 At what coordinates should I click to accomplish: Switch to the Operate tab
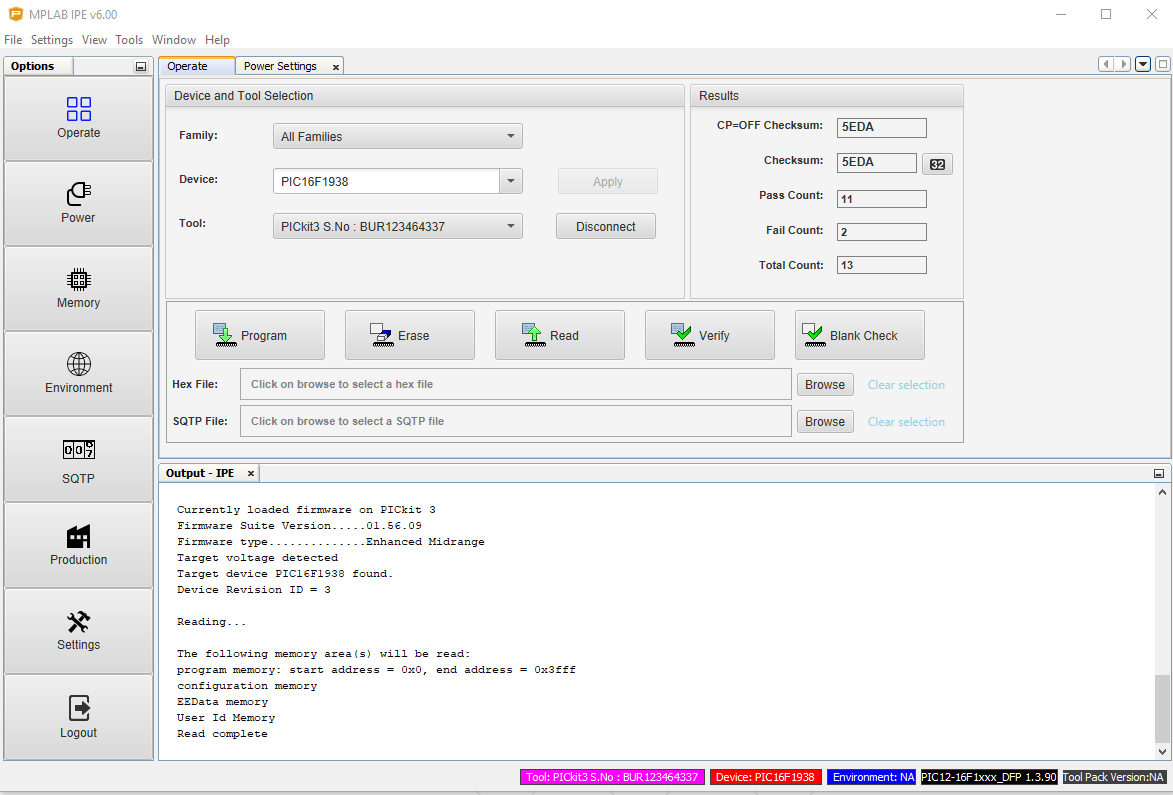[197, 66]
